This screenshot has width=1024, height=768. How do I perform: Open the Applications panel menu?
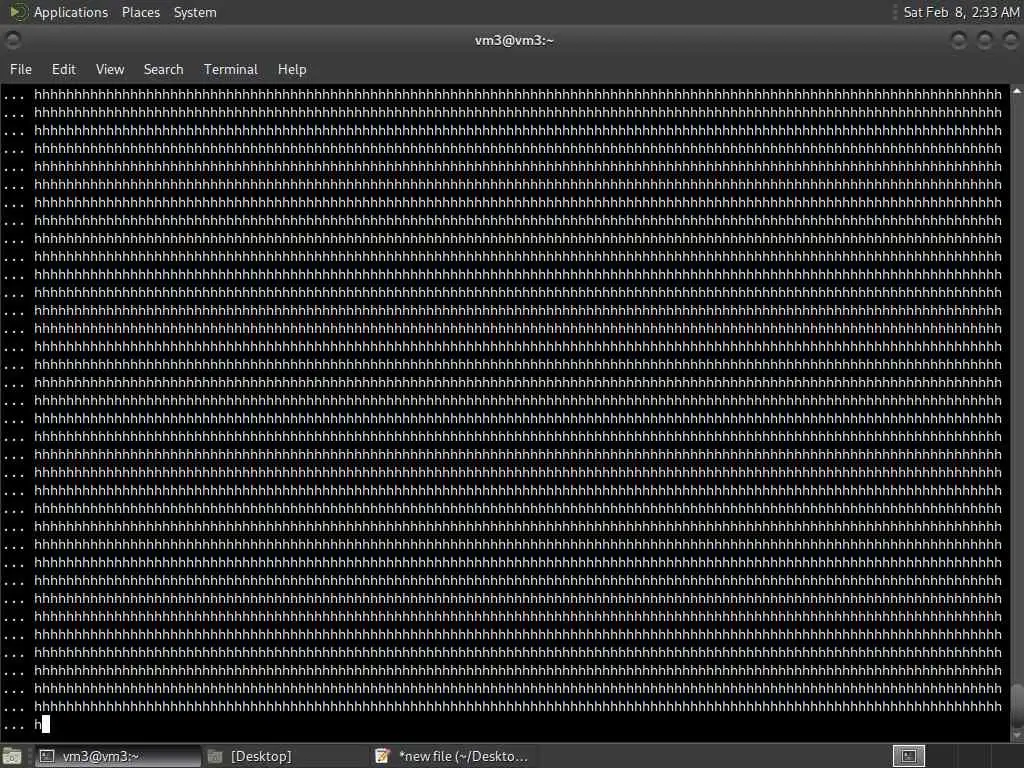71,12
